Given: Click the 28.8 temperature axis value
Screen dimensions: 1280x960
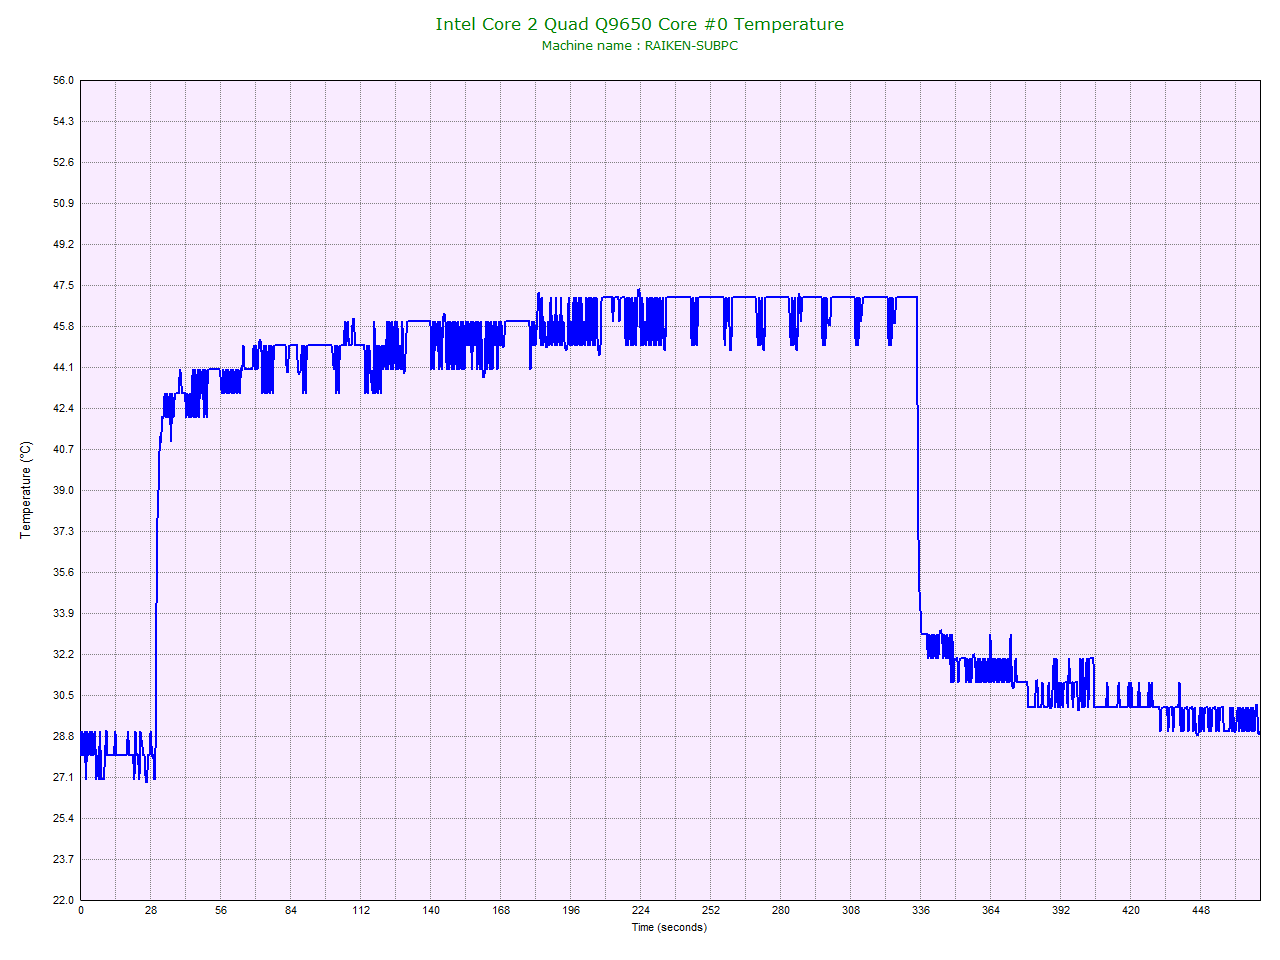Looking at the screenshot, I should [63, 736].
